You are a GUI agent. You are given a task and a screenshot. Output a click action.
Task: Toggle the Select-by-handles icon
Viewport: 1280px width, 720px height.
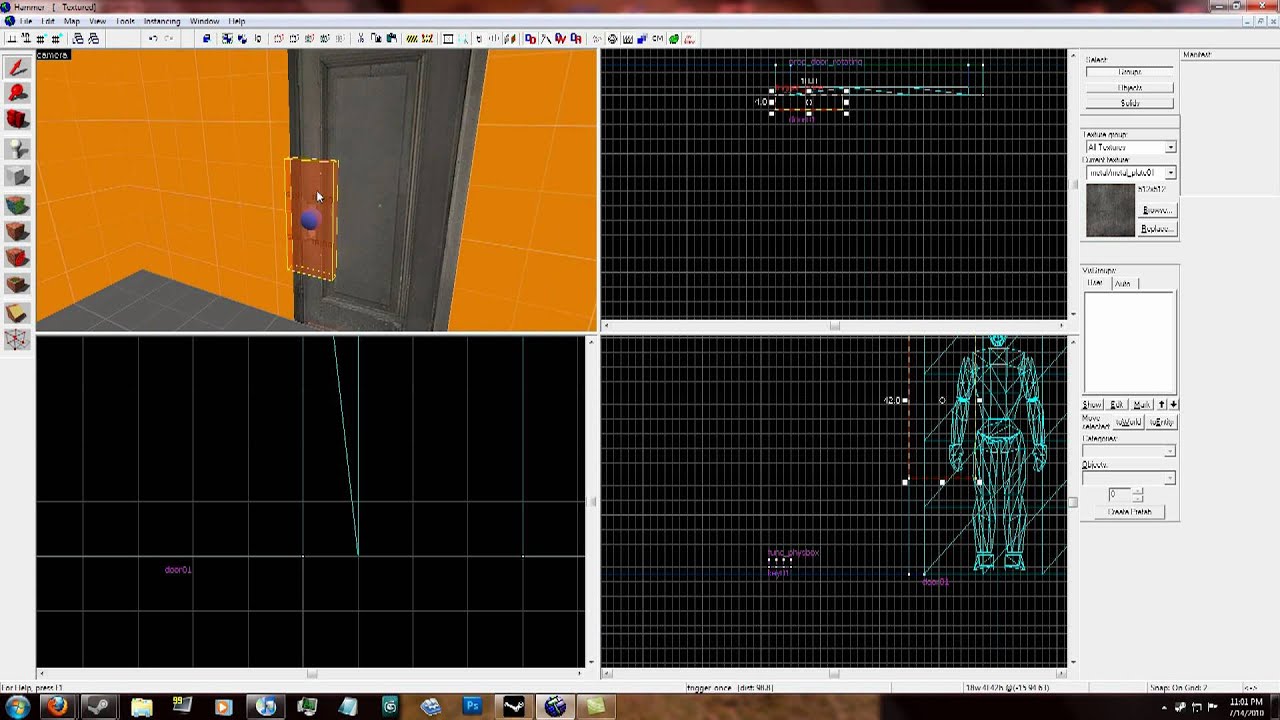[x=448, y=39]
